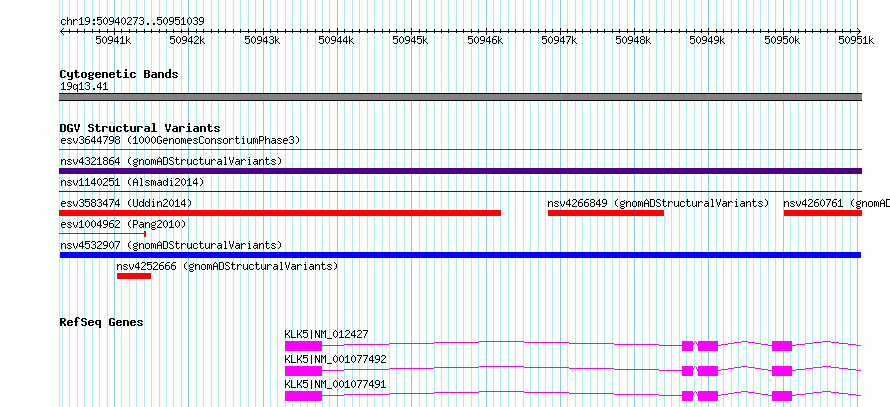Click the 50944k ruler tick label
890x407 pixels.
(x=337, y=40)
